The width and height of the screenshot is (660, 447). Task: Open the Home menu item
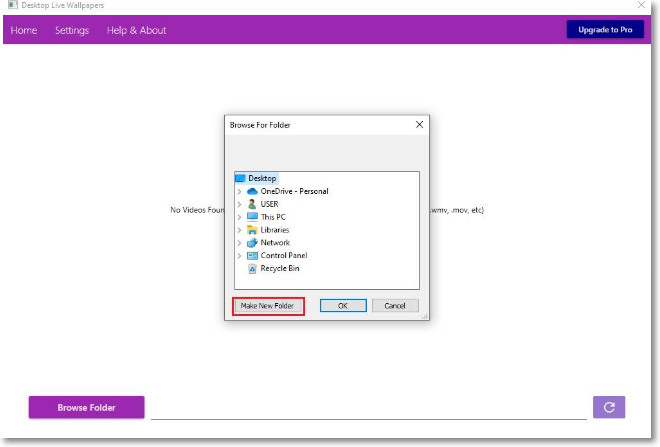(24, 30)
